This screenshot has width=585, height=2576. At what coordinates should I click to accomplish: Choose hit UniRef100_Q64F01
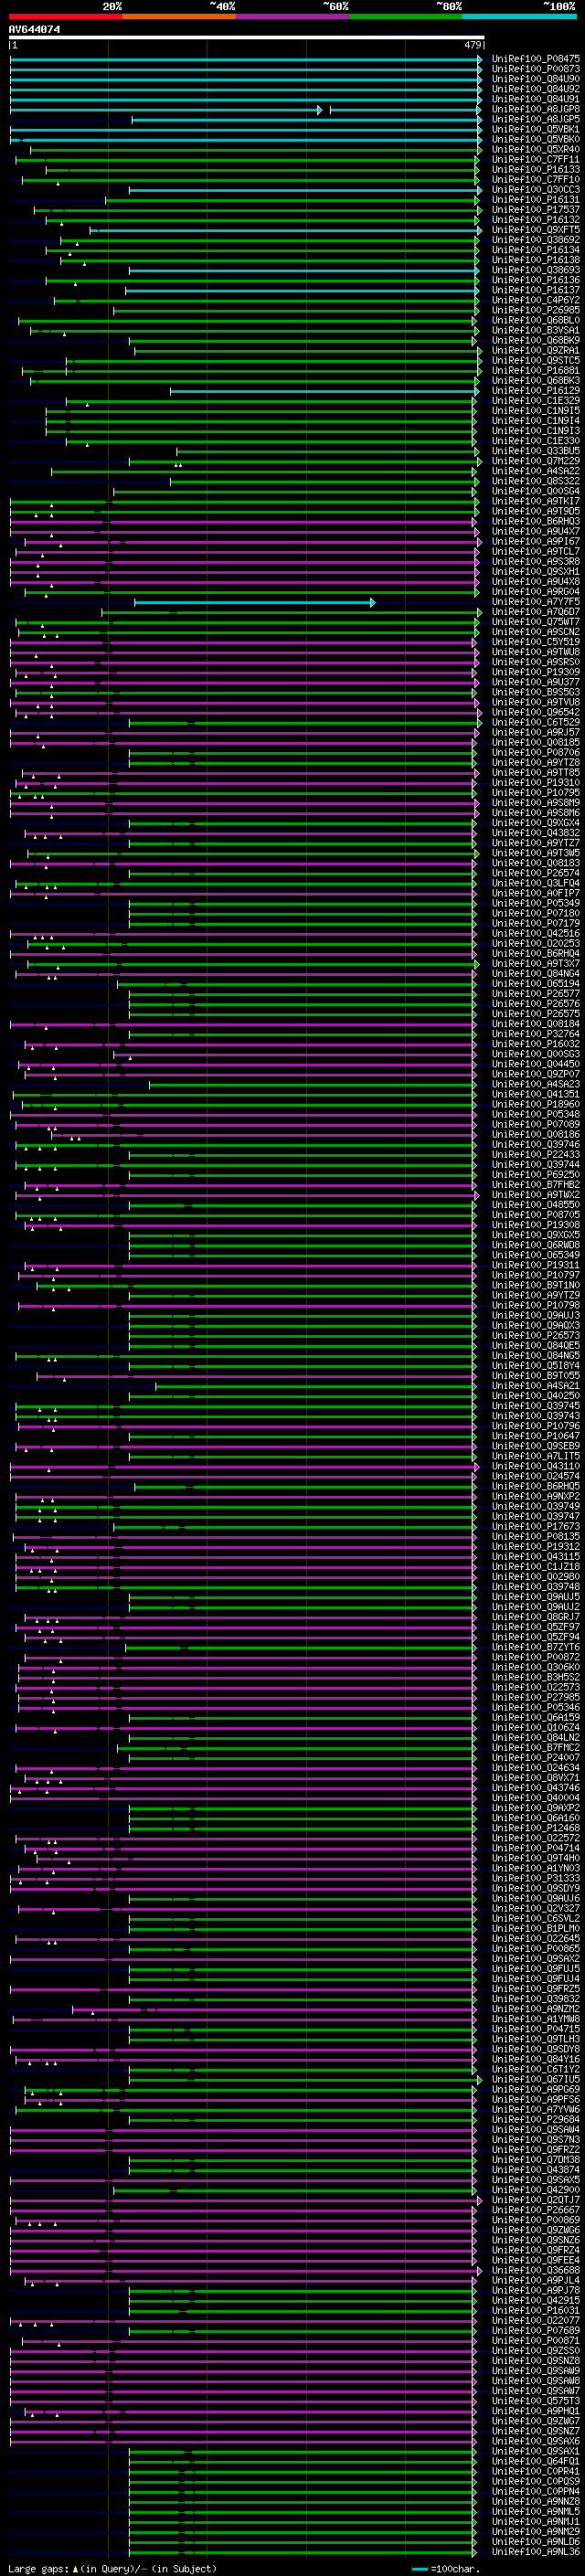click(x=535, y=2461)
